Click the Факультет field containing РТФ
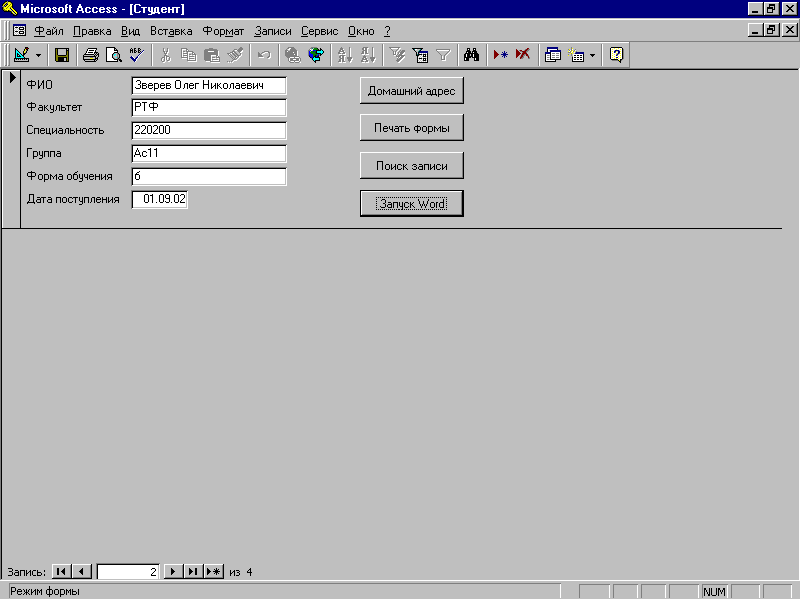Image resolution: width=800 pixels, height=600 pixels. (209, 107)
